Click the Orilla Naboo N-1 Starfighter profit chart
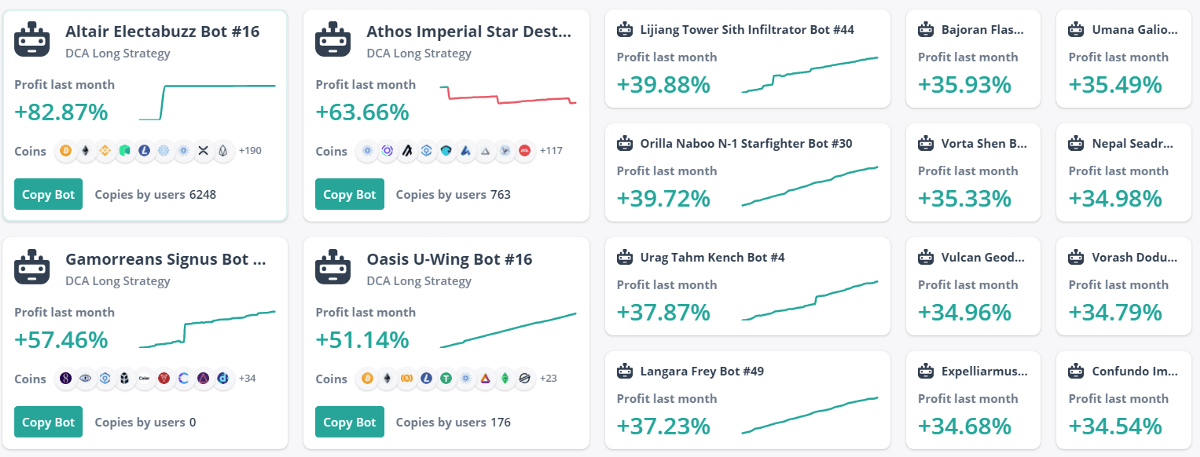1200x457 pixels. [809, 186]
